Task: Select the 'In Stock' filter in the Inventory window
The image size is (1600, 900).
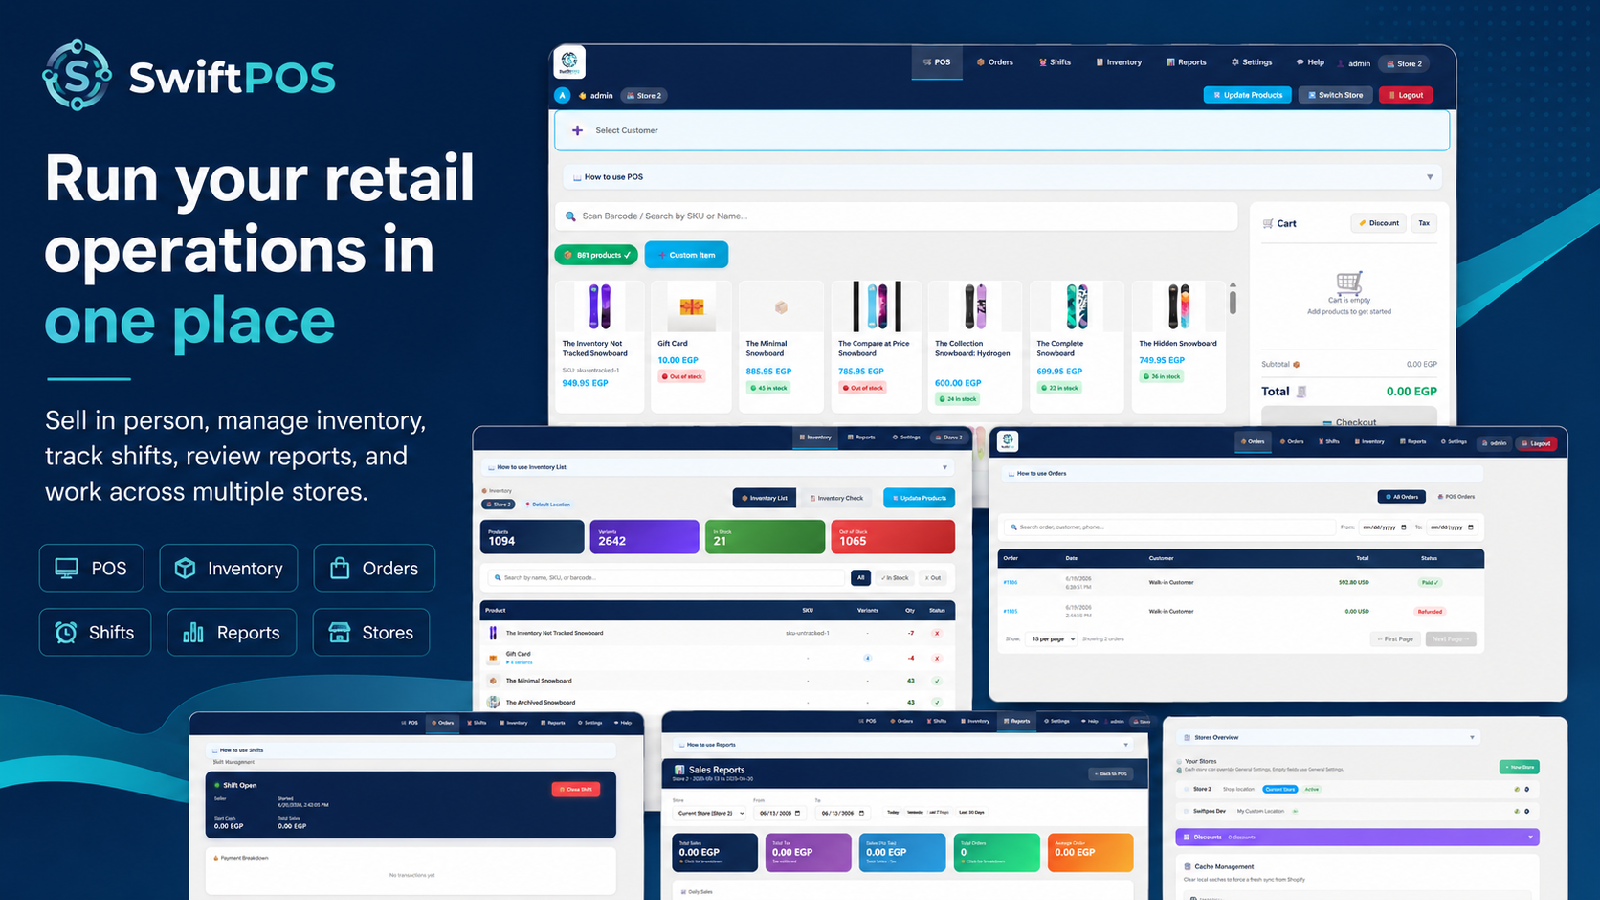Action: pos(895,578)
